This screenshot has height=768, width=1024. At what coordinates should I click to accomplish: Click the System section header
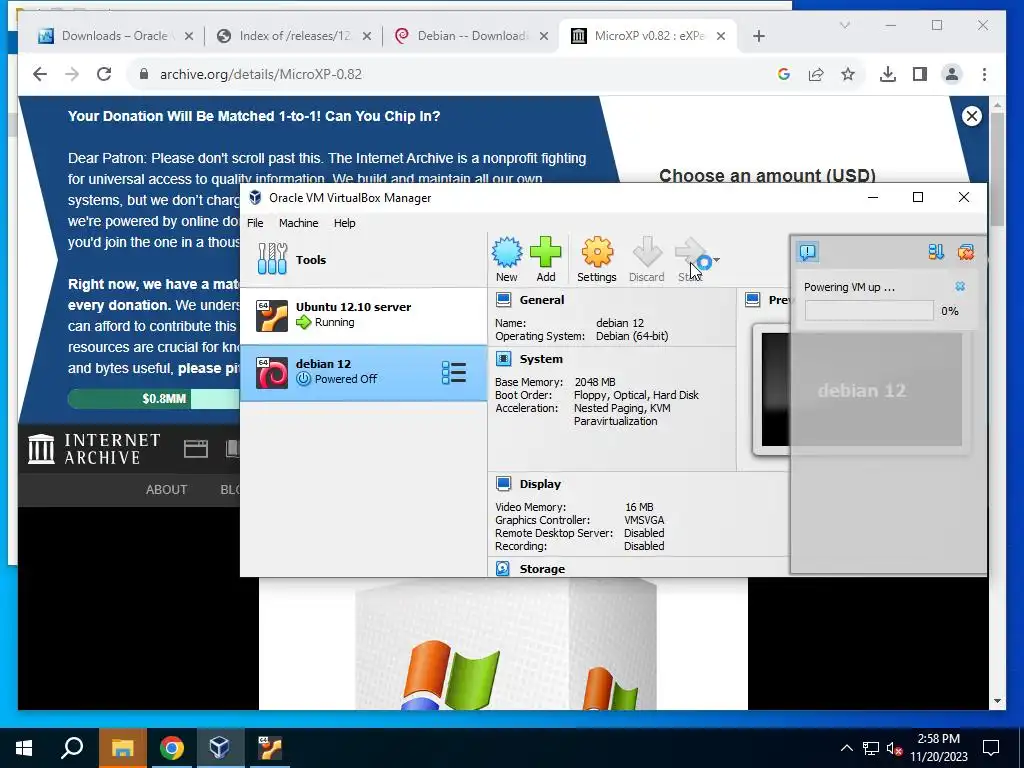coord(541,359)
